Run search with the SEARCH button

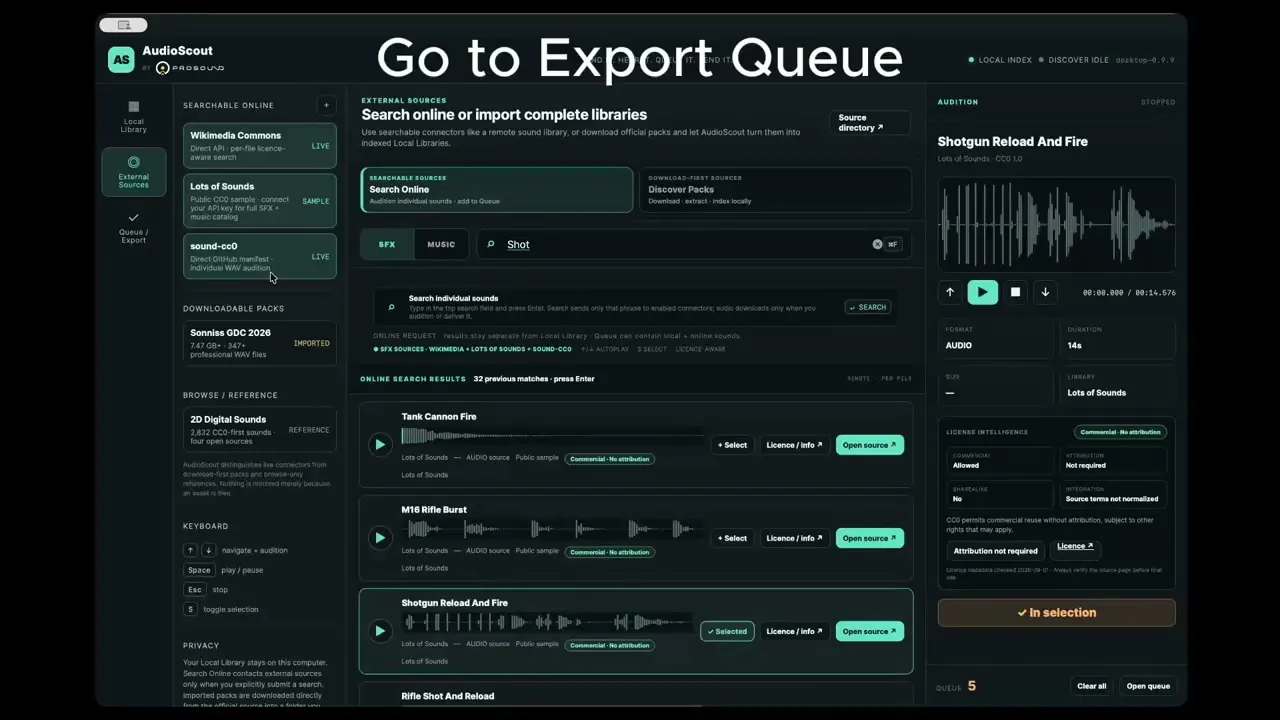click(868, 307)
